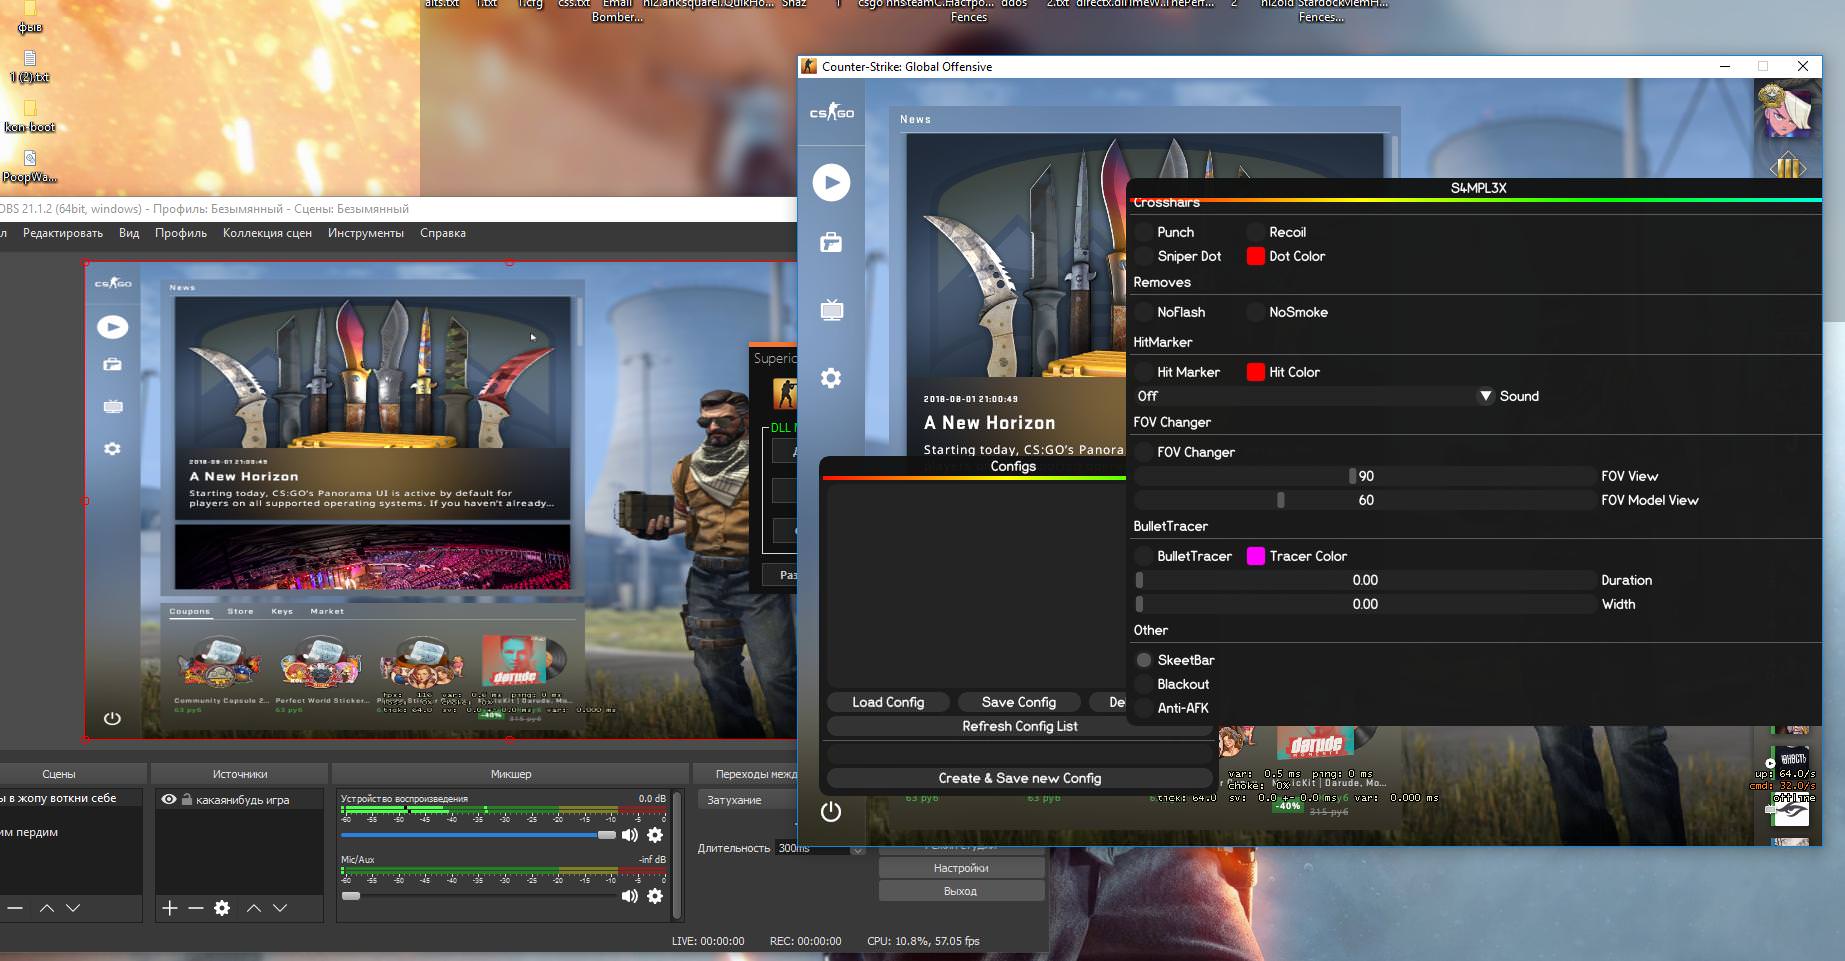Open the CS:GO Watch TV icon
Screen dimensions: 1845x961
coord(831,310)
